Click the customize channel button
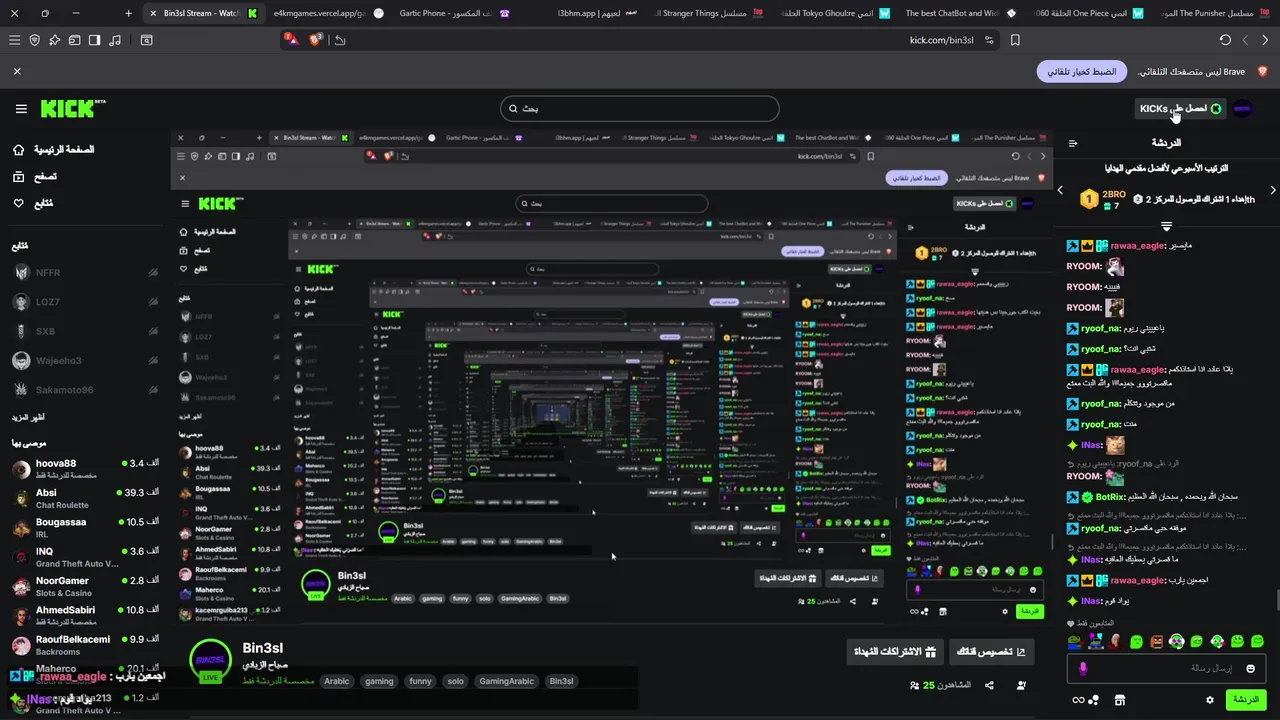 pos(993,652)
